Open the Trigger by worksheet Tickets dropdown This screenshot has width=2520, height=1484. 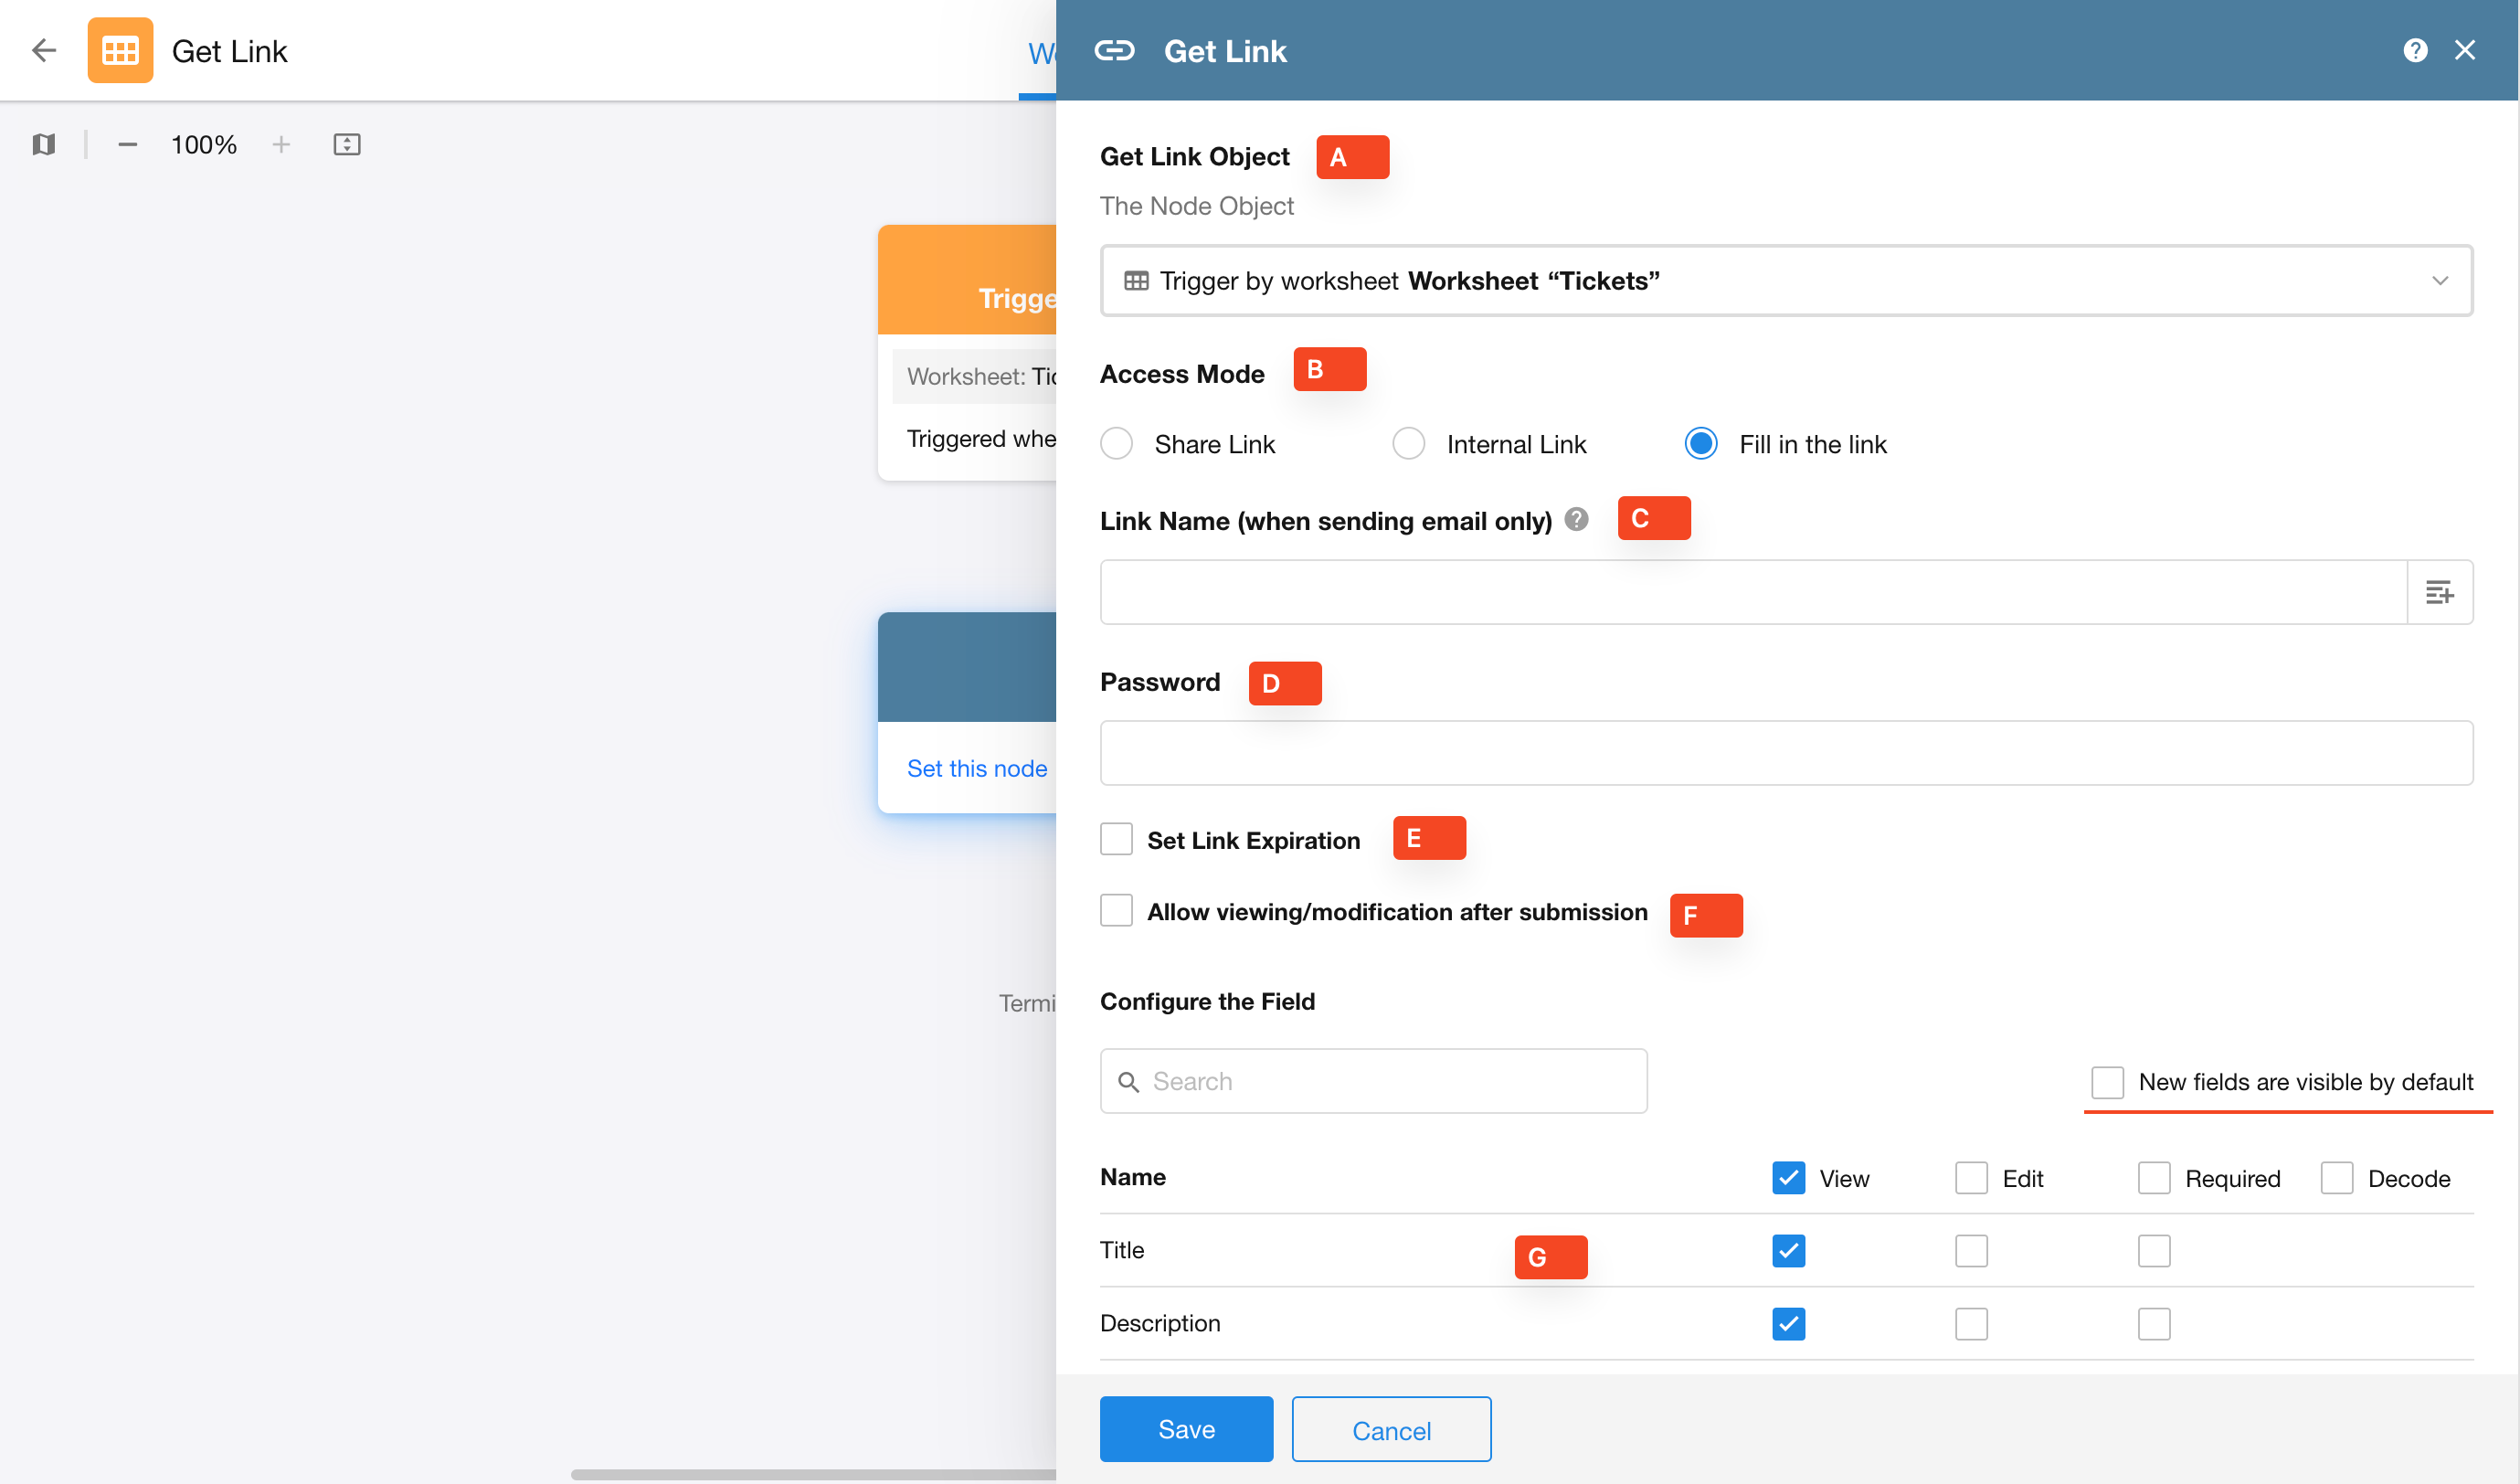coord(1786,281)
